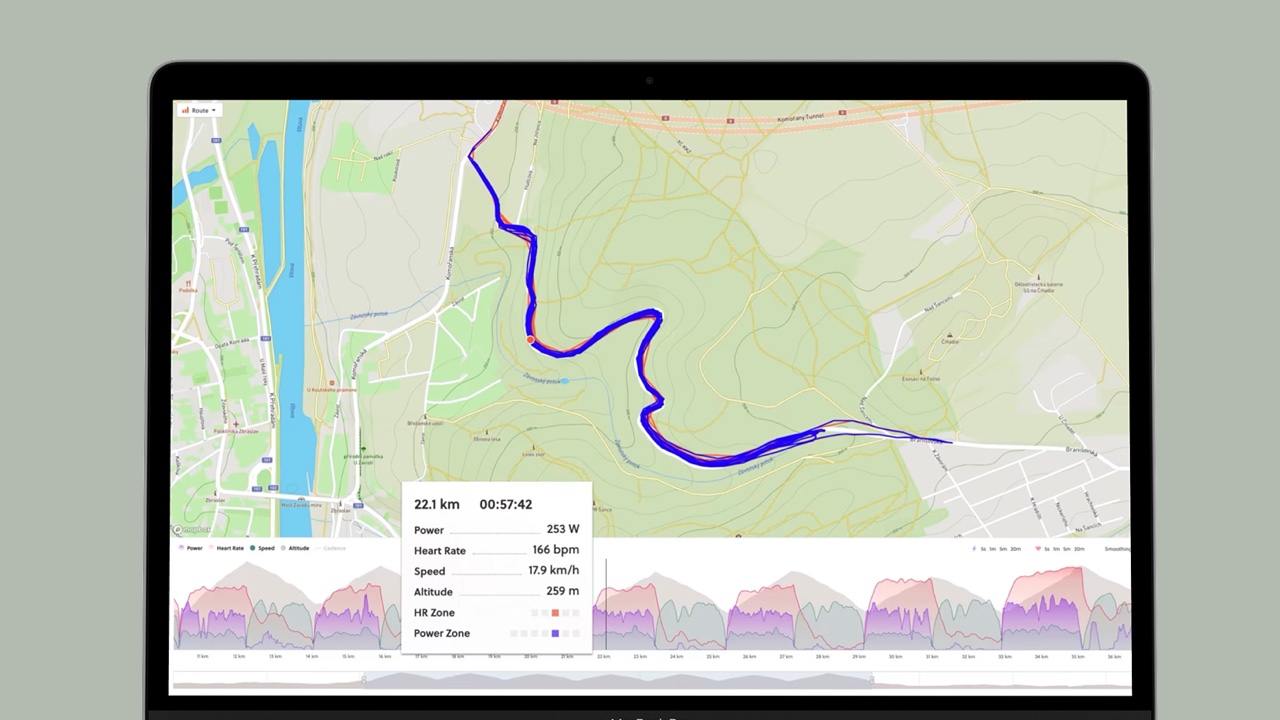Toggle the Speed series in the legend
Screen dimensions: 1280x720
tap(262, 548)
